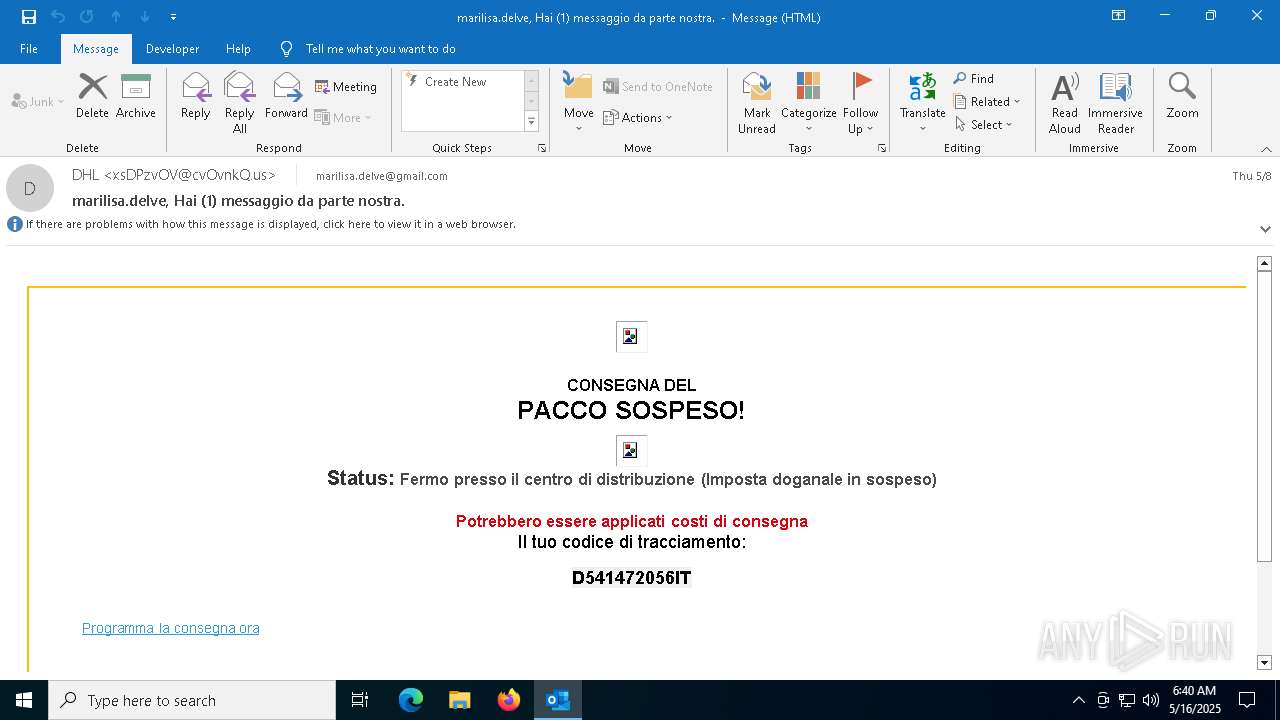The image size is (1280, 720).
Task: Open the Translate menu
Action: [x=923, y=102]
